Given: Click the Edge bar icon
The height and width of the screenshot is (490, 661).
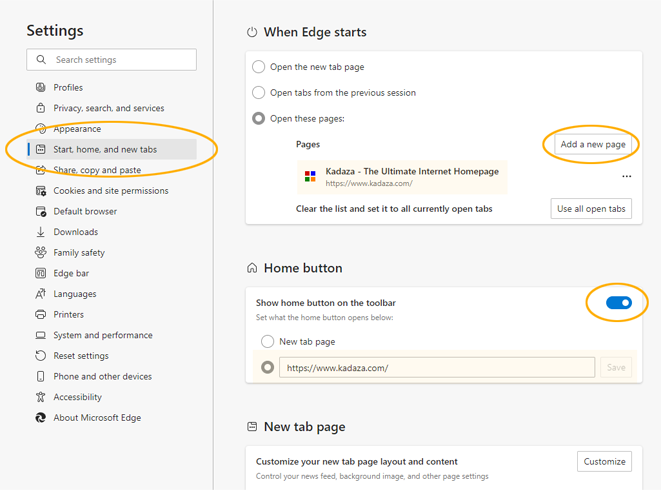Looking at the screenshot, I should [40, 273].
